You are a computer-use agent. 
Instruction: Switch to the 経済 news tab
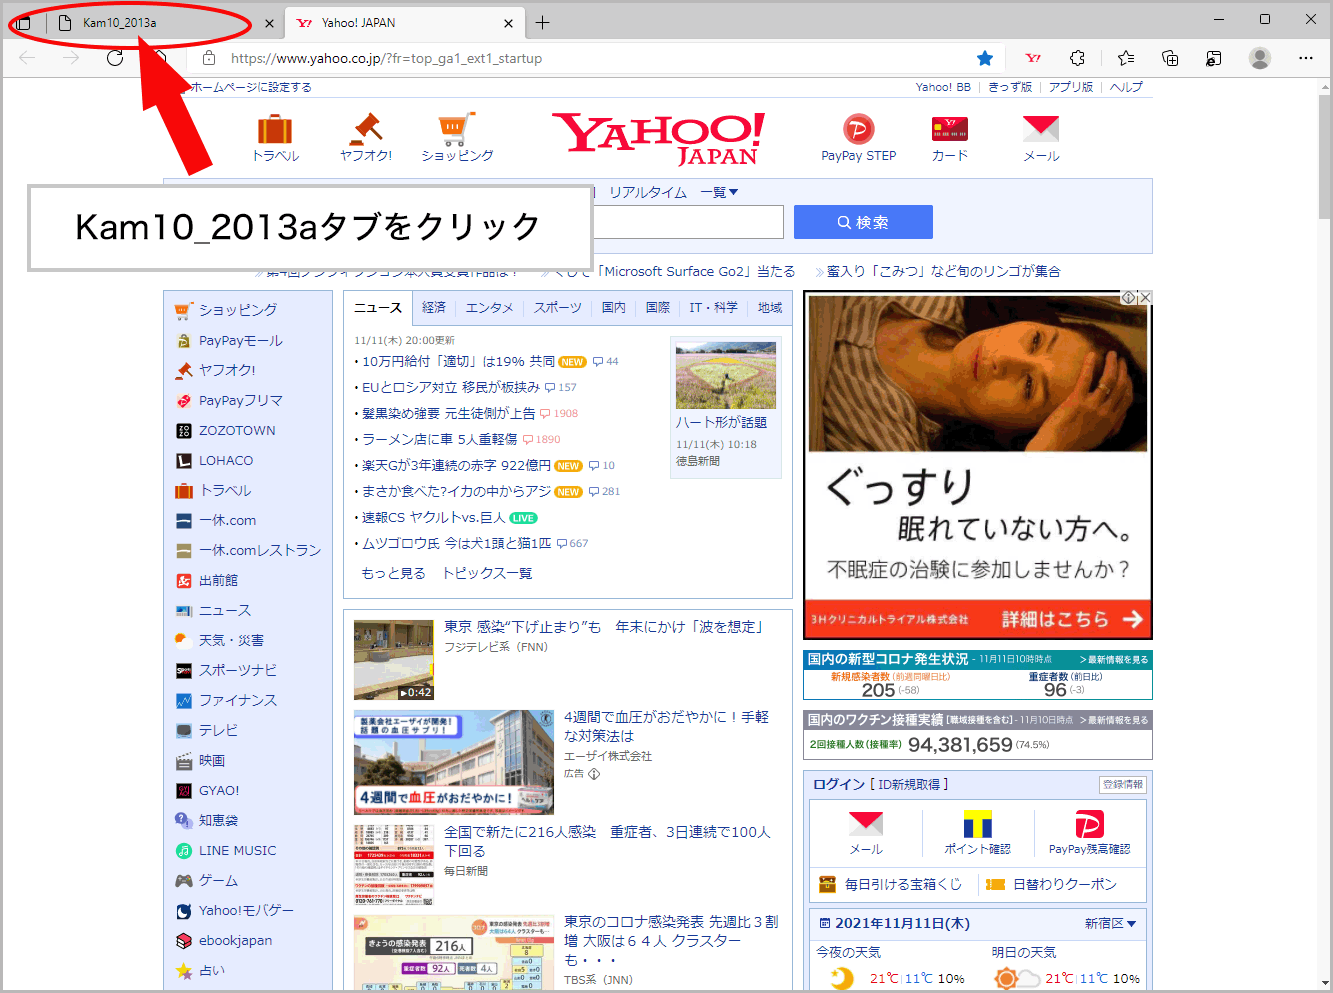(x=434, y=308)
